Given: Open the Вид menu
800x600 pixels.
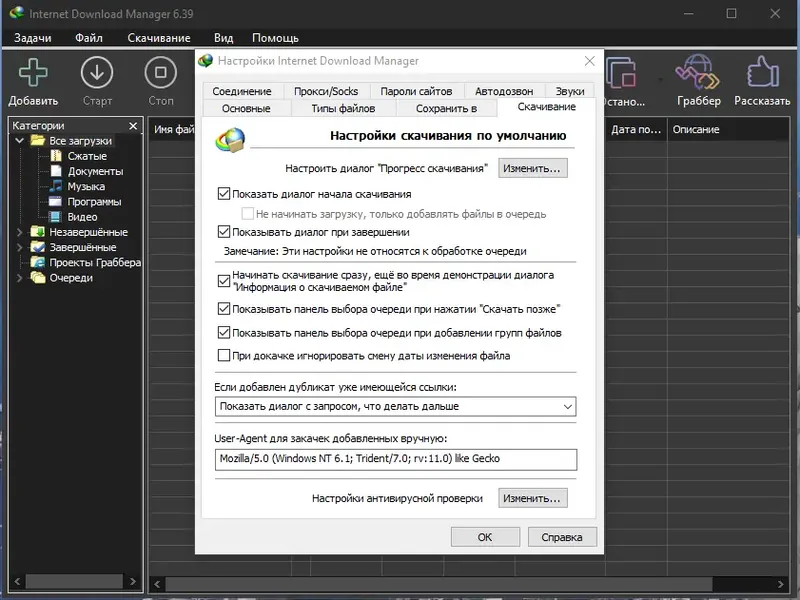Looking at the screenshot, I should coord(223,38).
